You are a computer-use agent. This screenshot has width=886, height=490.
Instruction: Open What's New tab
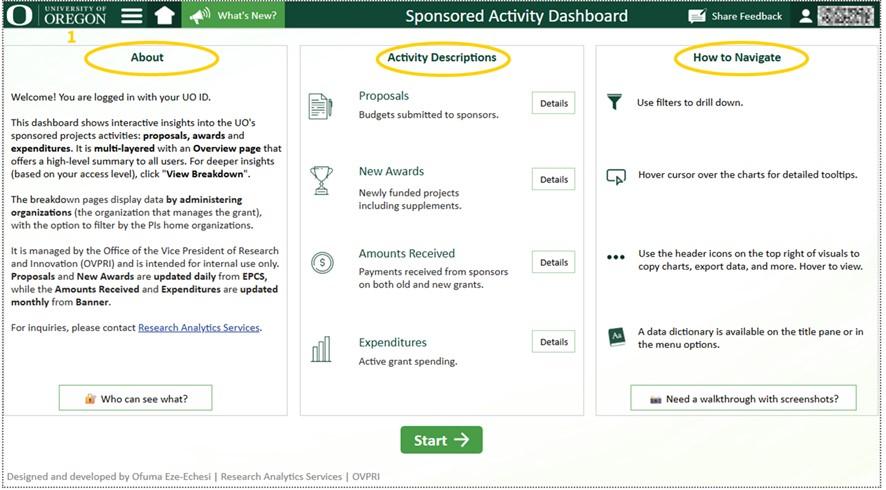[233, 15]
